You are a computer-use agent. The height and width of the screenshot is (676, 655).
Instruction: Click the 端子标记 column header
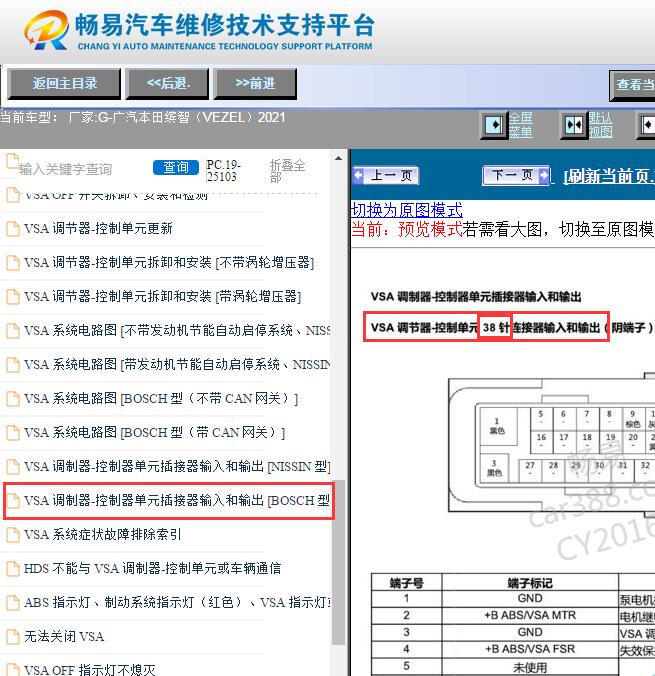(x=530, y=582)
